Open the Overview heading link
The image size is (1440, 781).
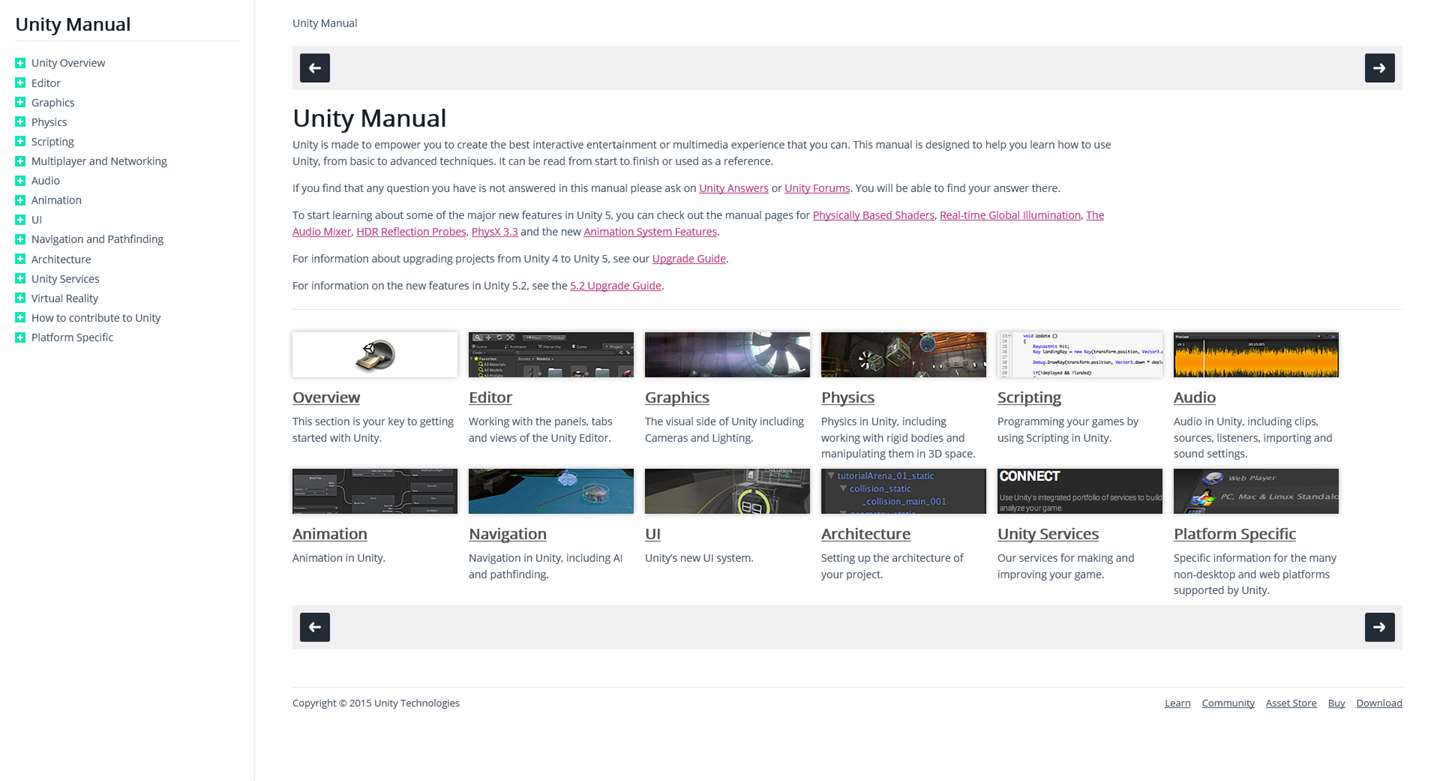[x=326, y=397]
